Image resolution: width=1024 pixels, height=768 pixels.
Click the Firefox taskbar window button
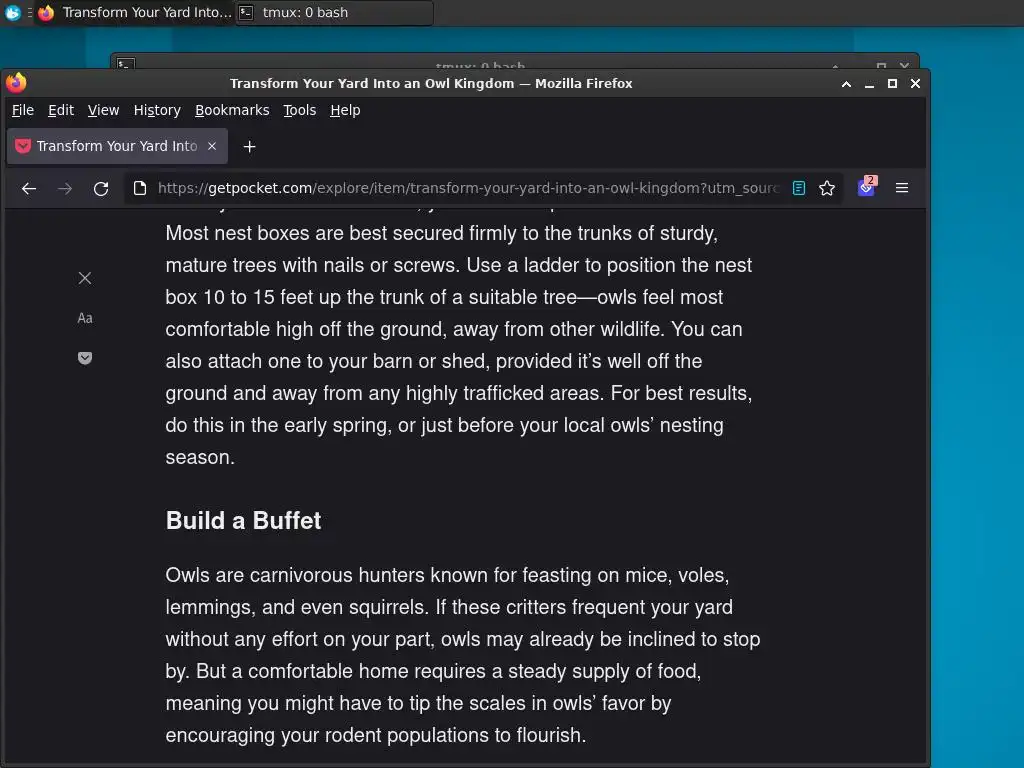pyautogui.click(x=135, y=13)
